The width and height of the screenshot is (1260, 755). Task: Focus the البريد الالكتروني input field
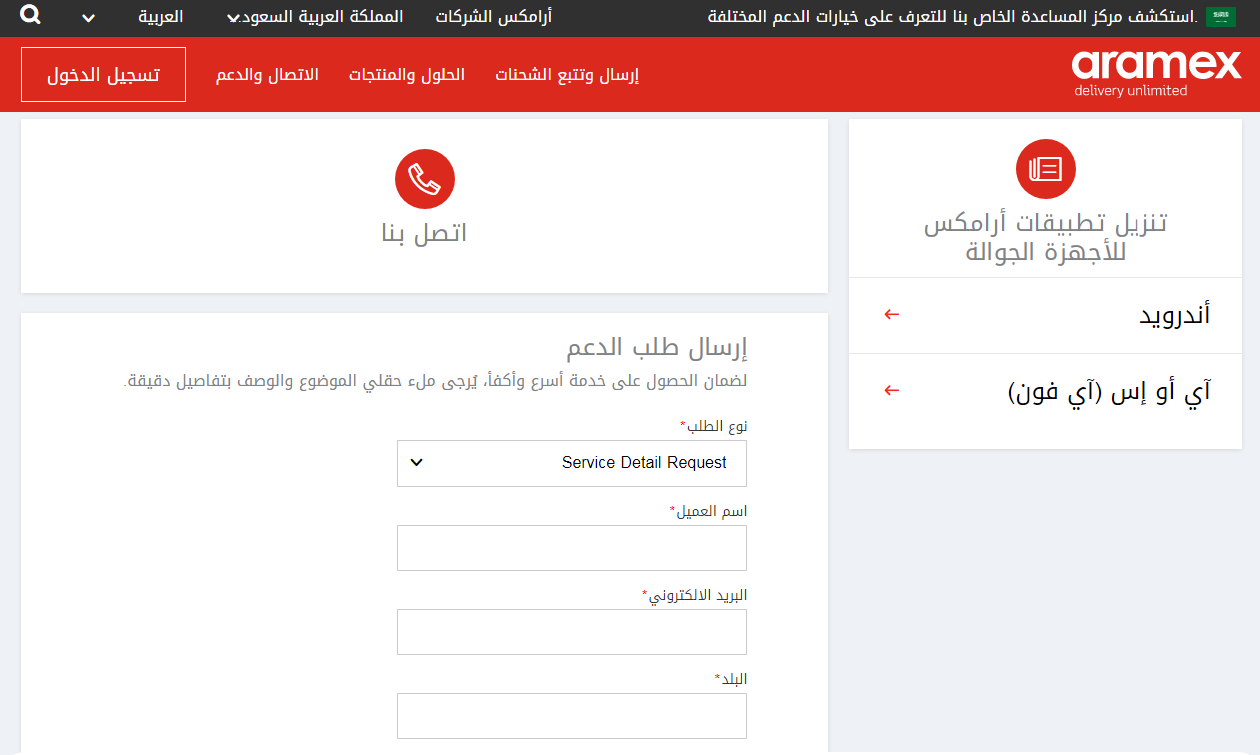pos(572,632)
